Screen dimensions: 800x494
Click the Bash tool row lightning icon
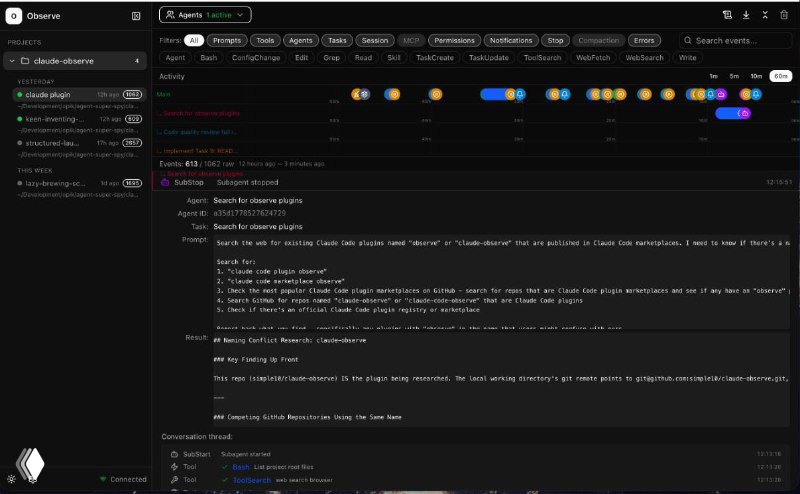[174, 466]
